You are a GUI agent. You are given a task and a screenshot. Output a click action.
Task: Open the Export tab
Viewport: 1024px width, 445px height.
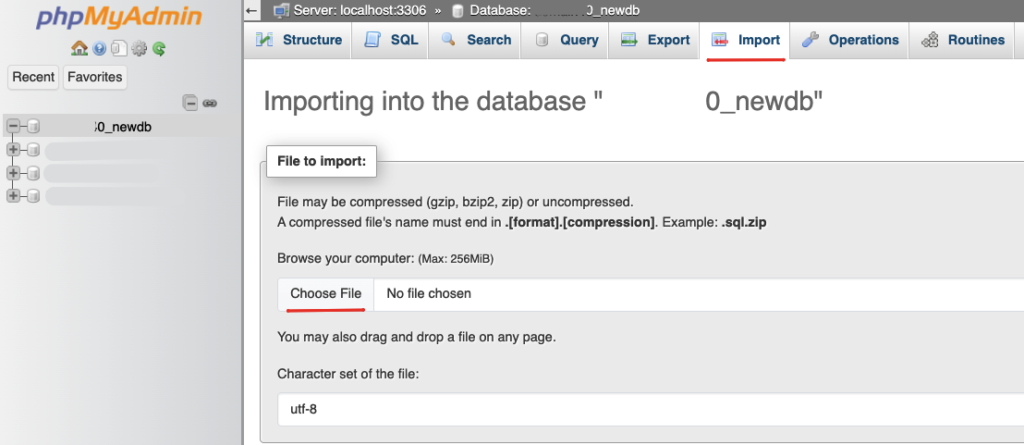655,41
